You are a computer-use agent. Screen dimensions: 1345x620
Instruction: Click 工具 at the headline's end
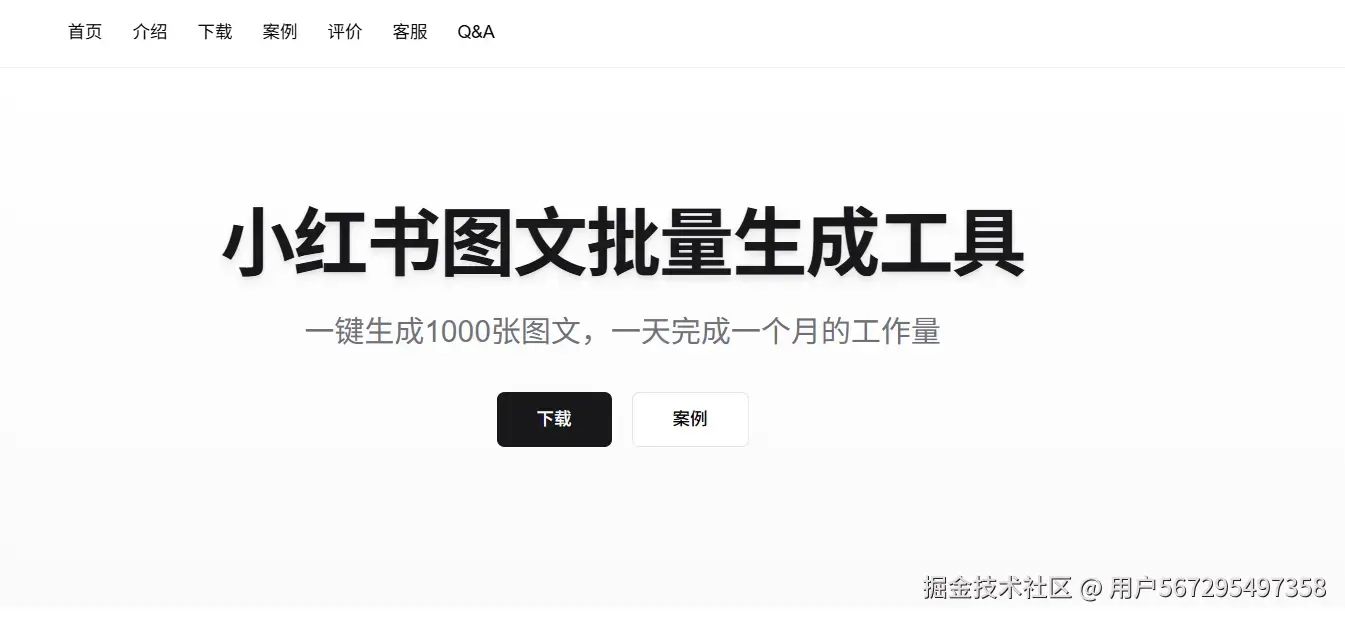pos(953,244)
